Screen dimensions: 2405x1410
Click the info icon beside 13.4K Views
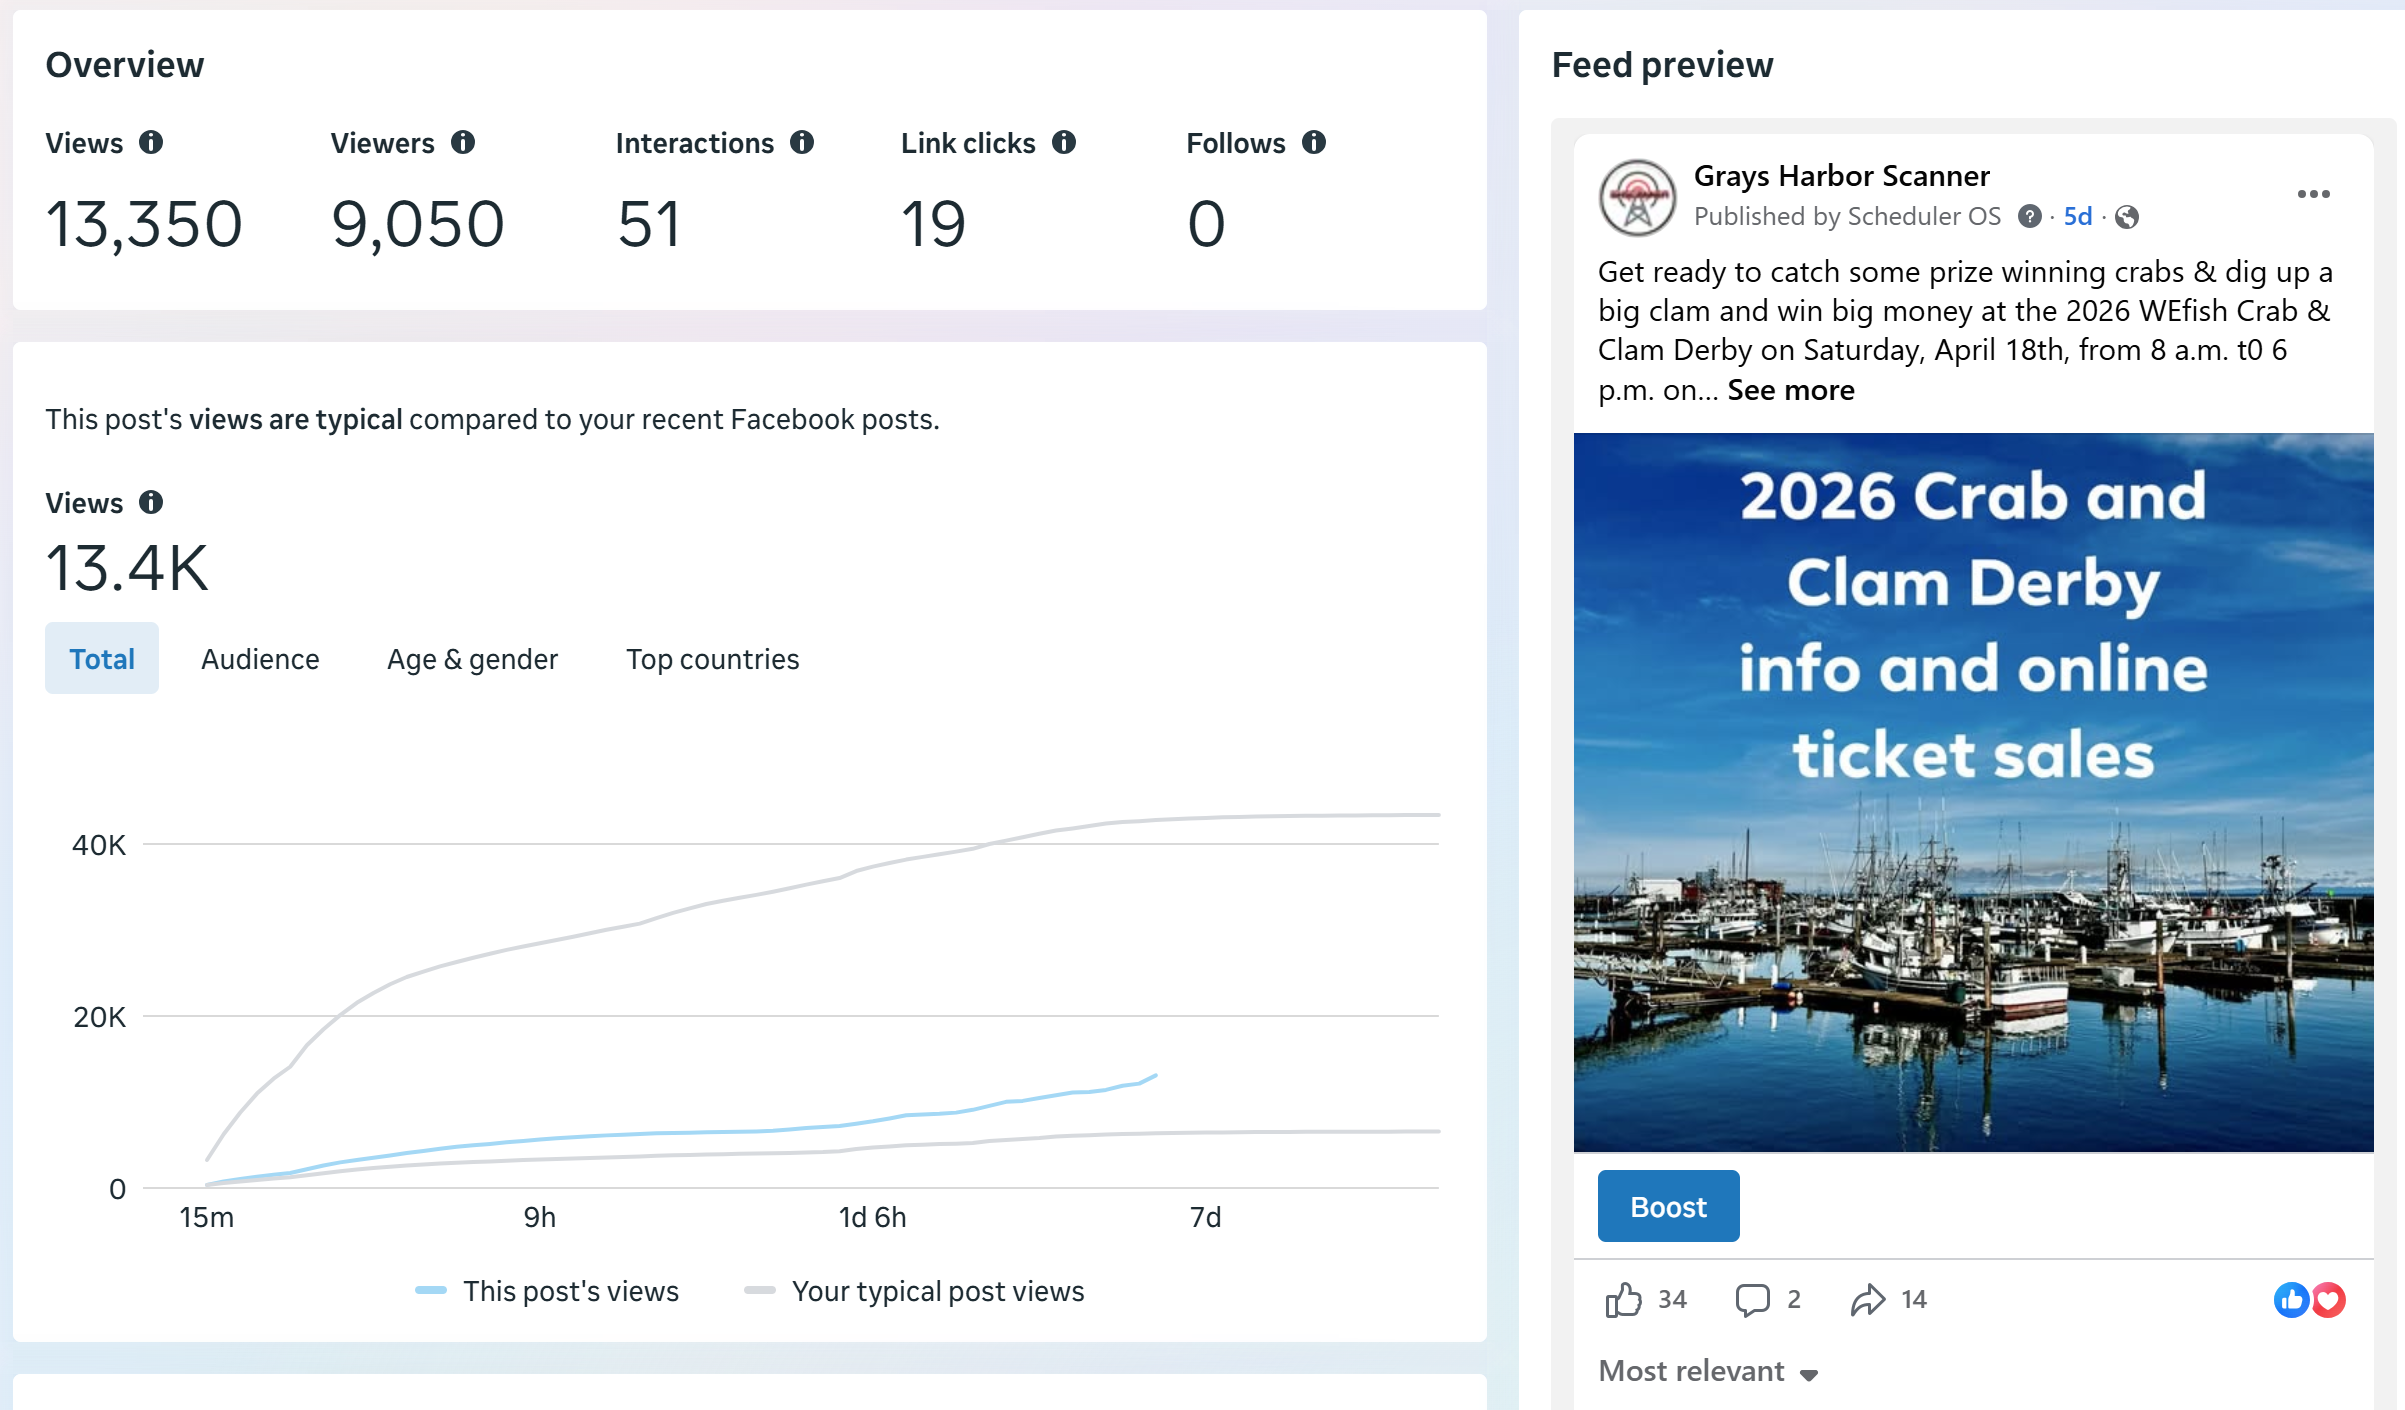click(x=151, y=503)
